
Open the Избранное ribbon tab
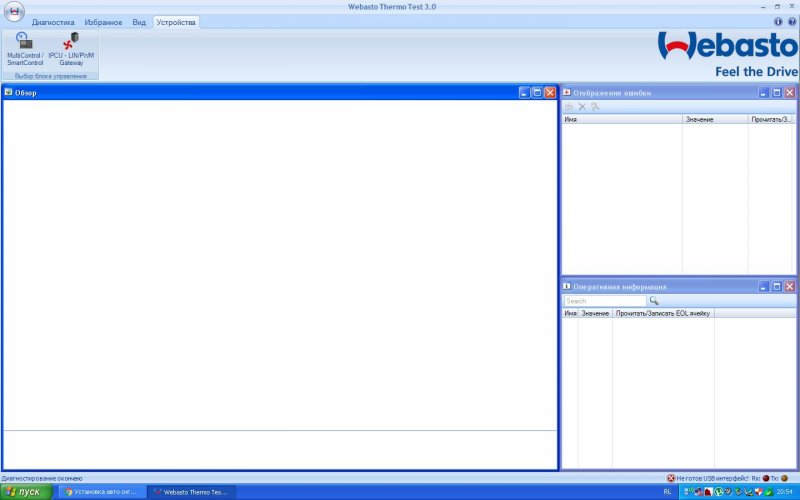[103, 22]
